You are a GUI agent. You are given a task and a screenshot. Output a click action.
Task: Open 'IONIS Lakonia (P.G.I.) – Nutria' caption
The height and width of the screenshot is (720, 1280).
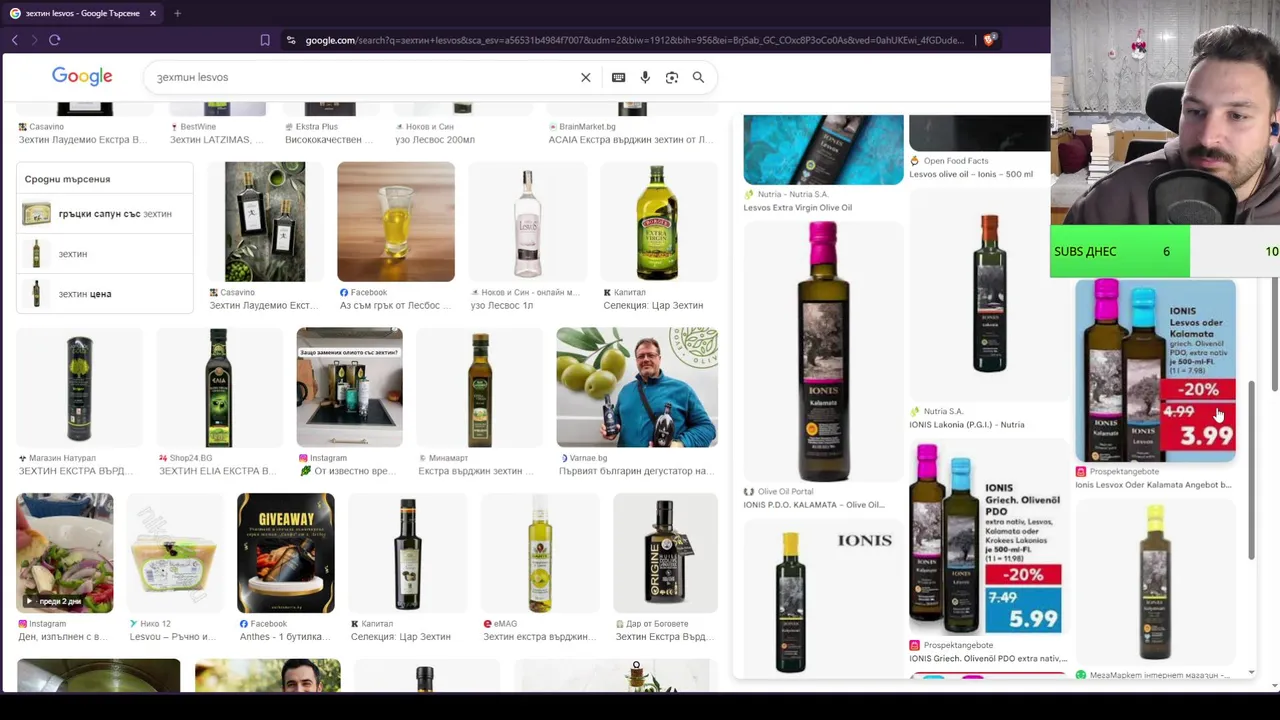(967, 425)
